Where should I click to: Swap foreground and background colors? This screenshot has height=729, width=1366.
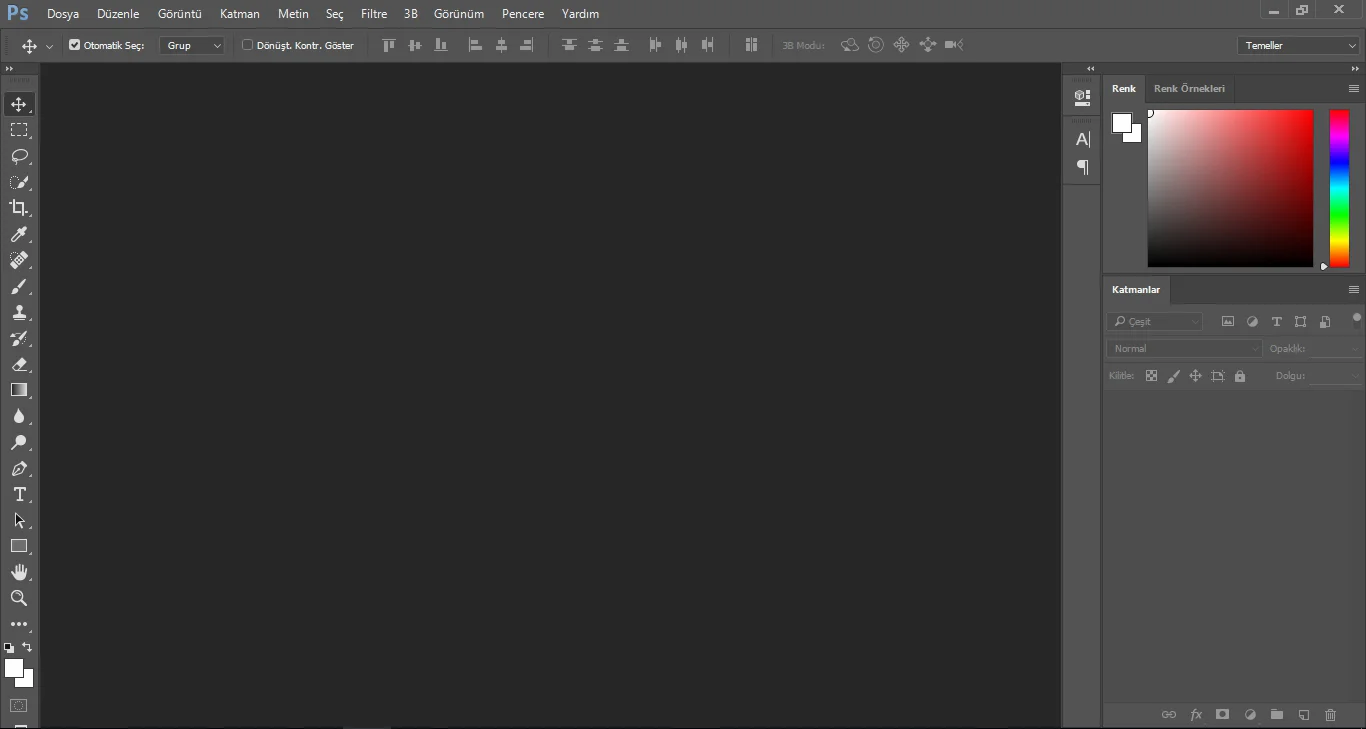(27, 647)
